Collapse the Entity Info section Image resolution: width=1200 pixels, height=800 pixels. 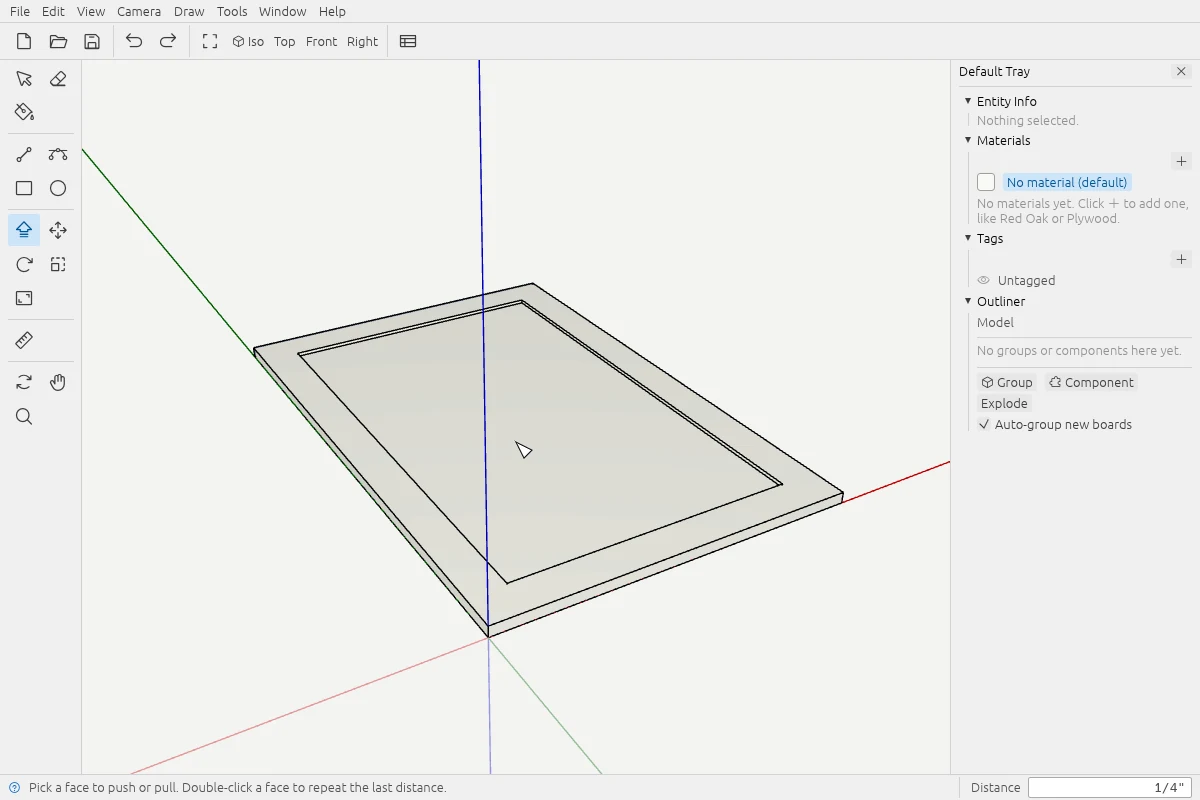[968, 101]
